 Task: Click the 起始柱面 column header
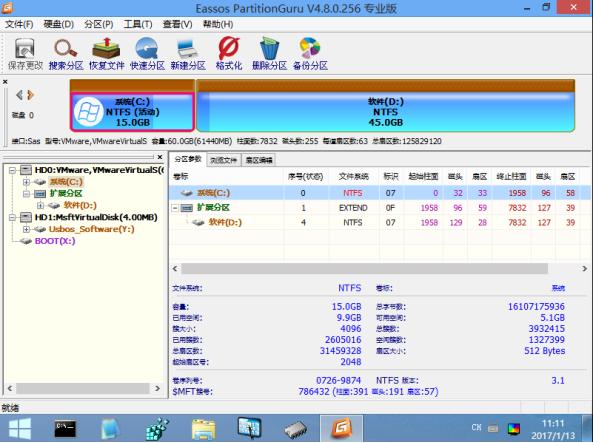point(423,176)
